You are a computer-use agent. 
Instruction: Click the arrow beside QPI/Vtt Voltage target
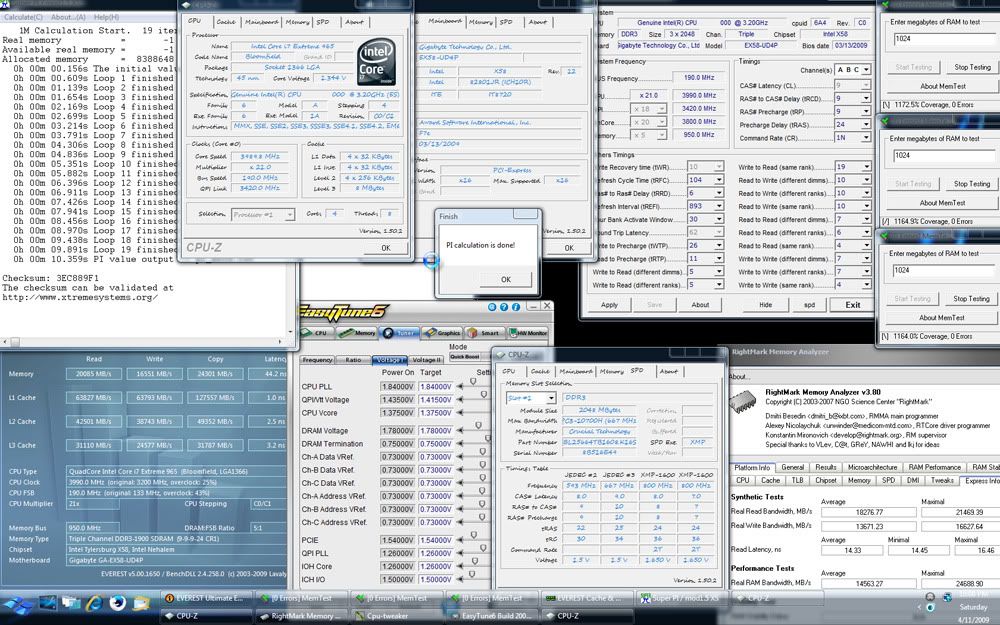460,400
